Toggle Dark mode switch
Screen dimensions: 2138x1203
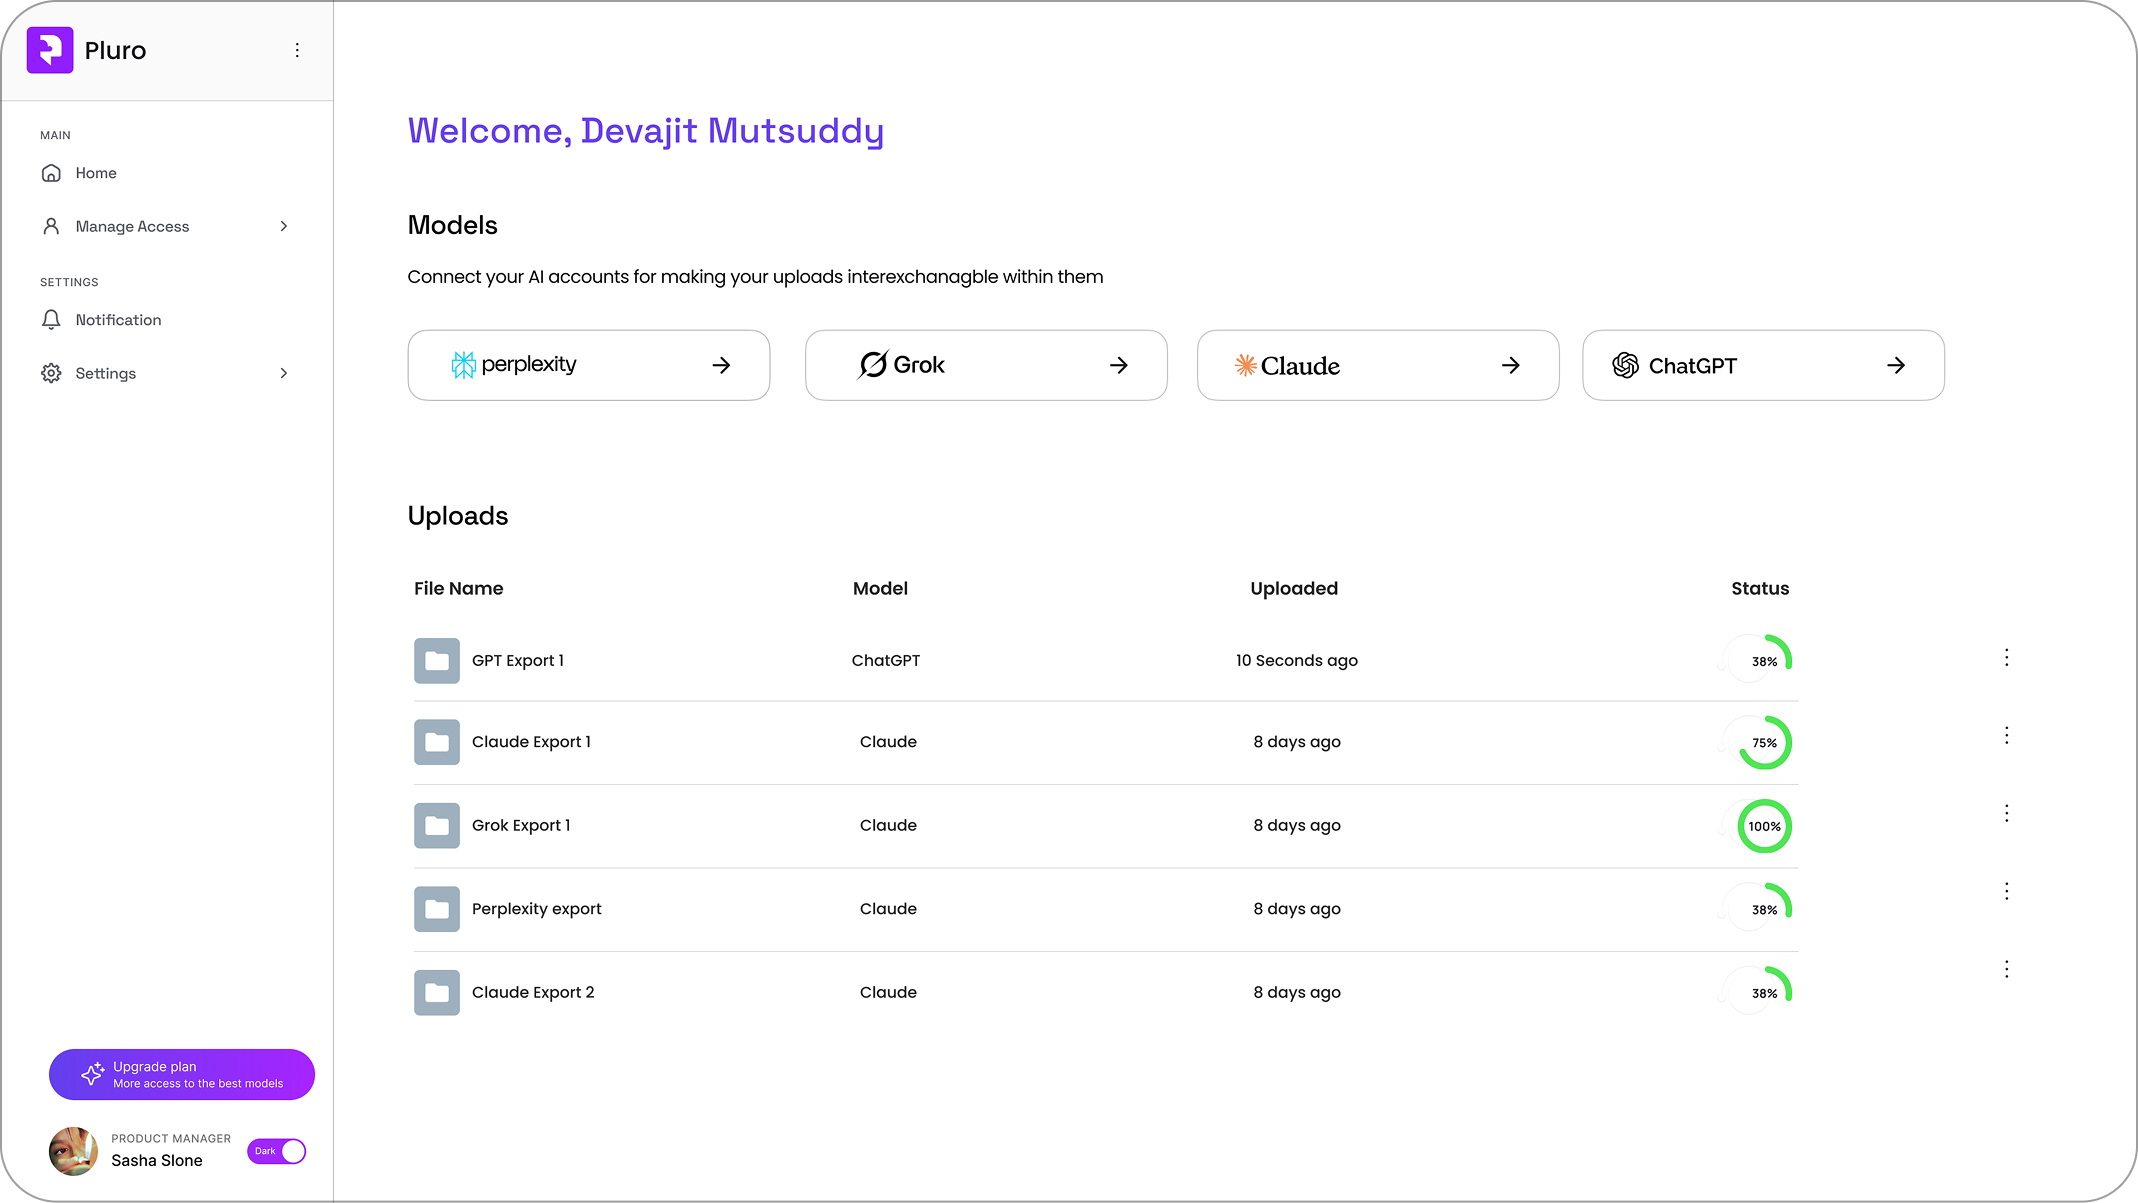[x=276, y=1151]
